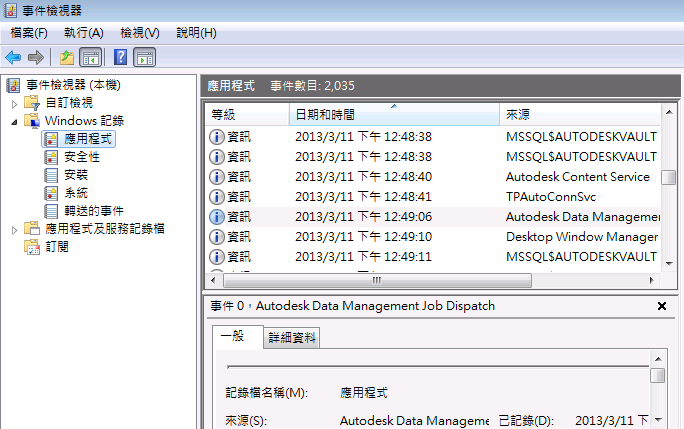Open the 安全性 log

tap(82, 157)
